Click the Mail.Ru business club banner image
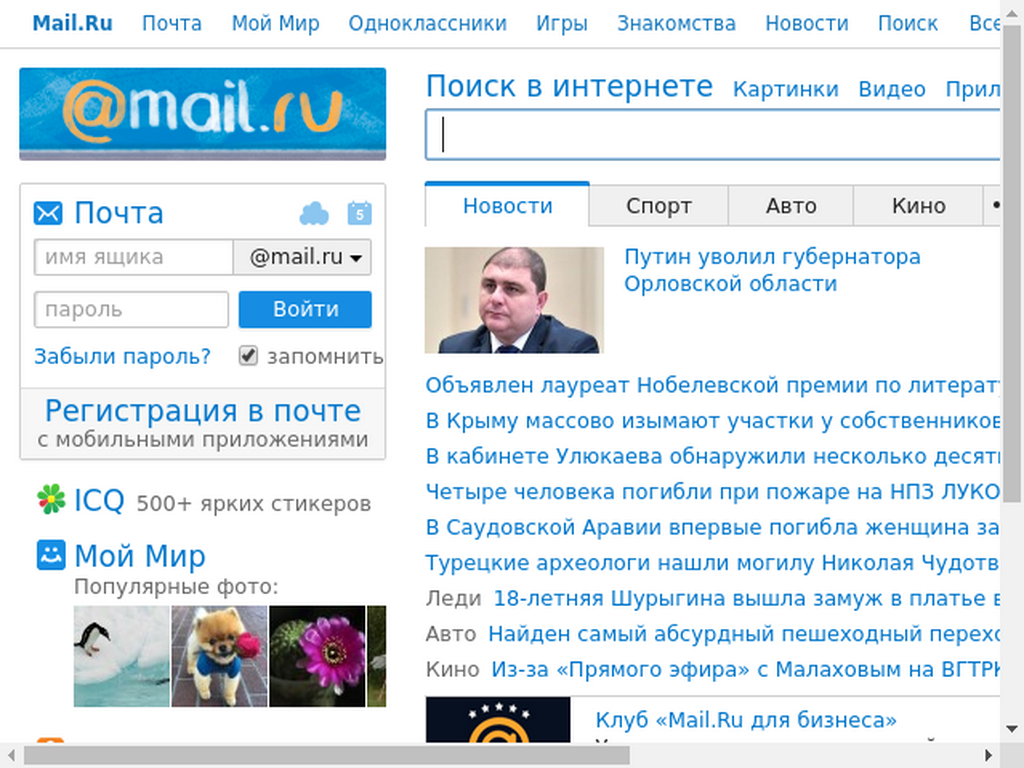 click(x=498, y=720)
